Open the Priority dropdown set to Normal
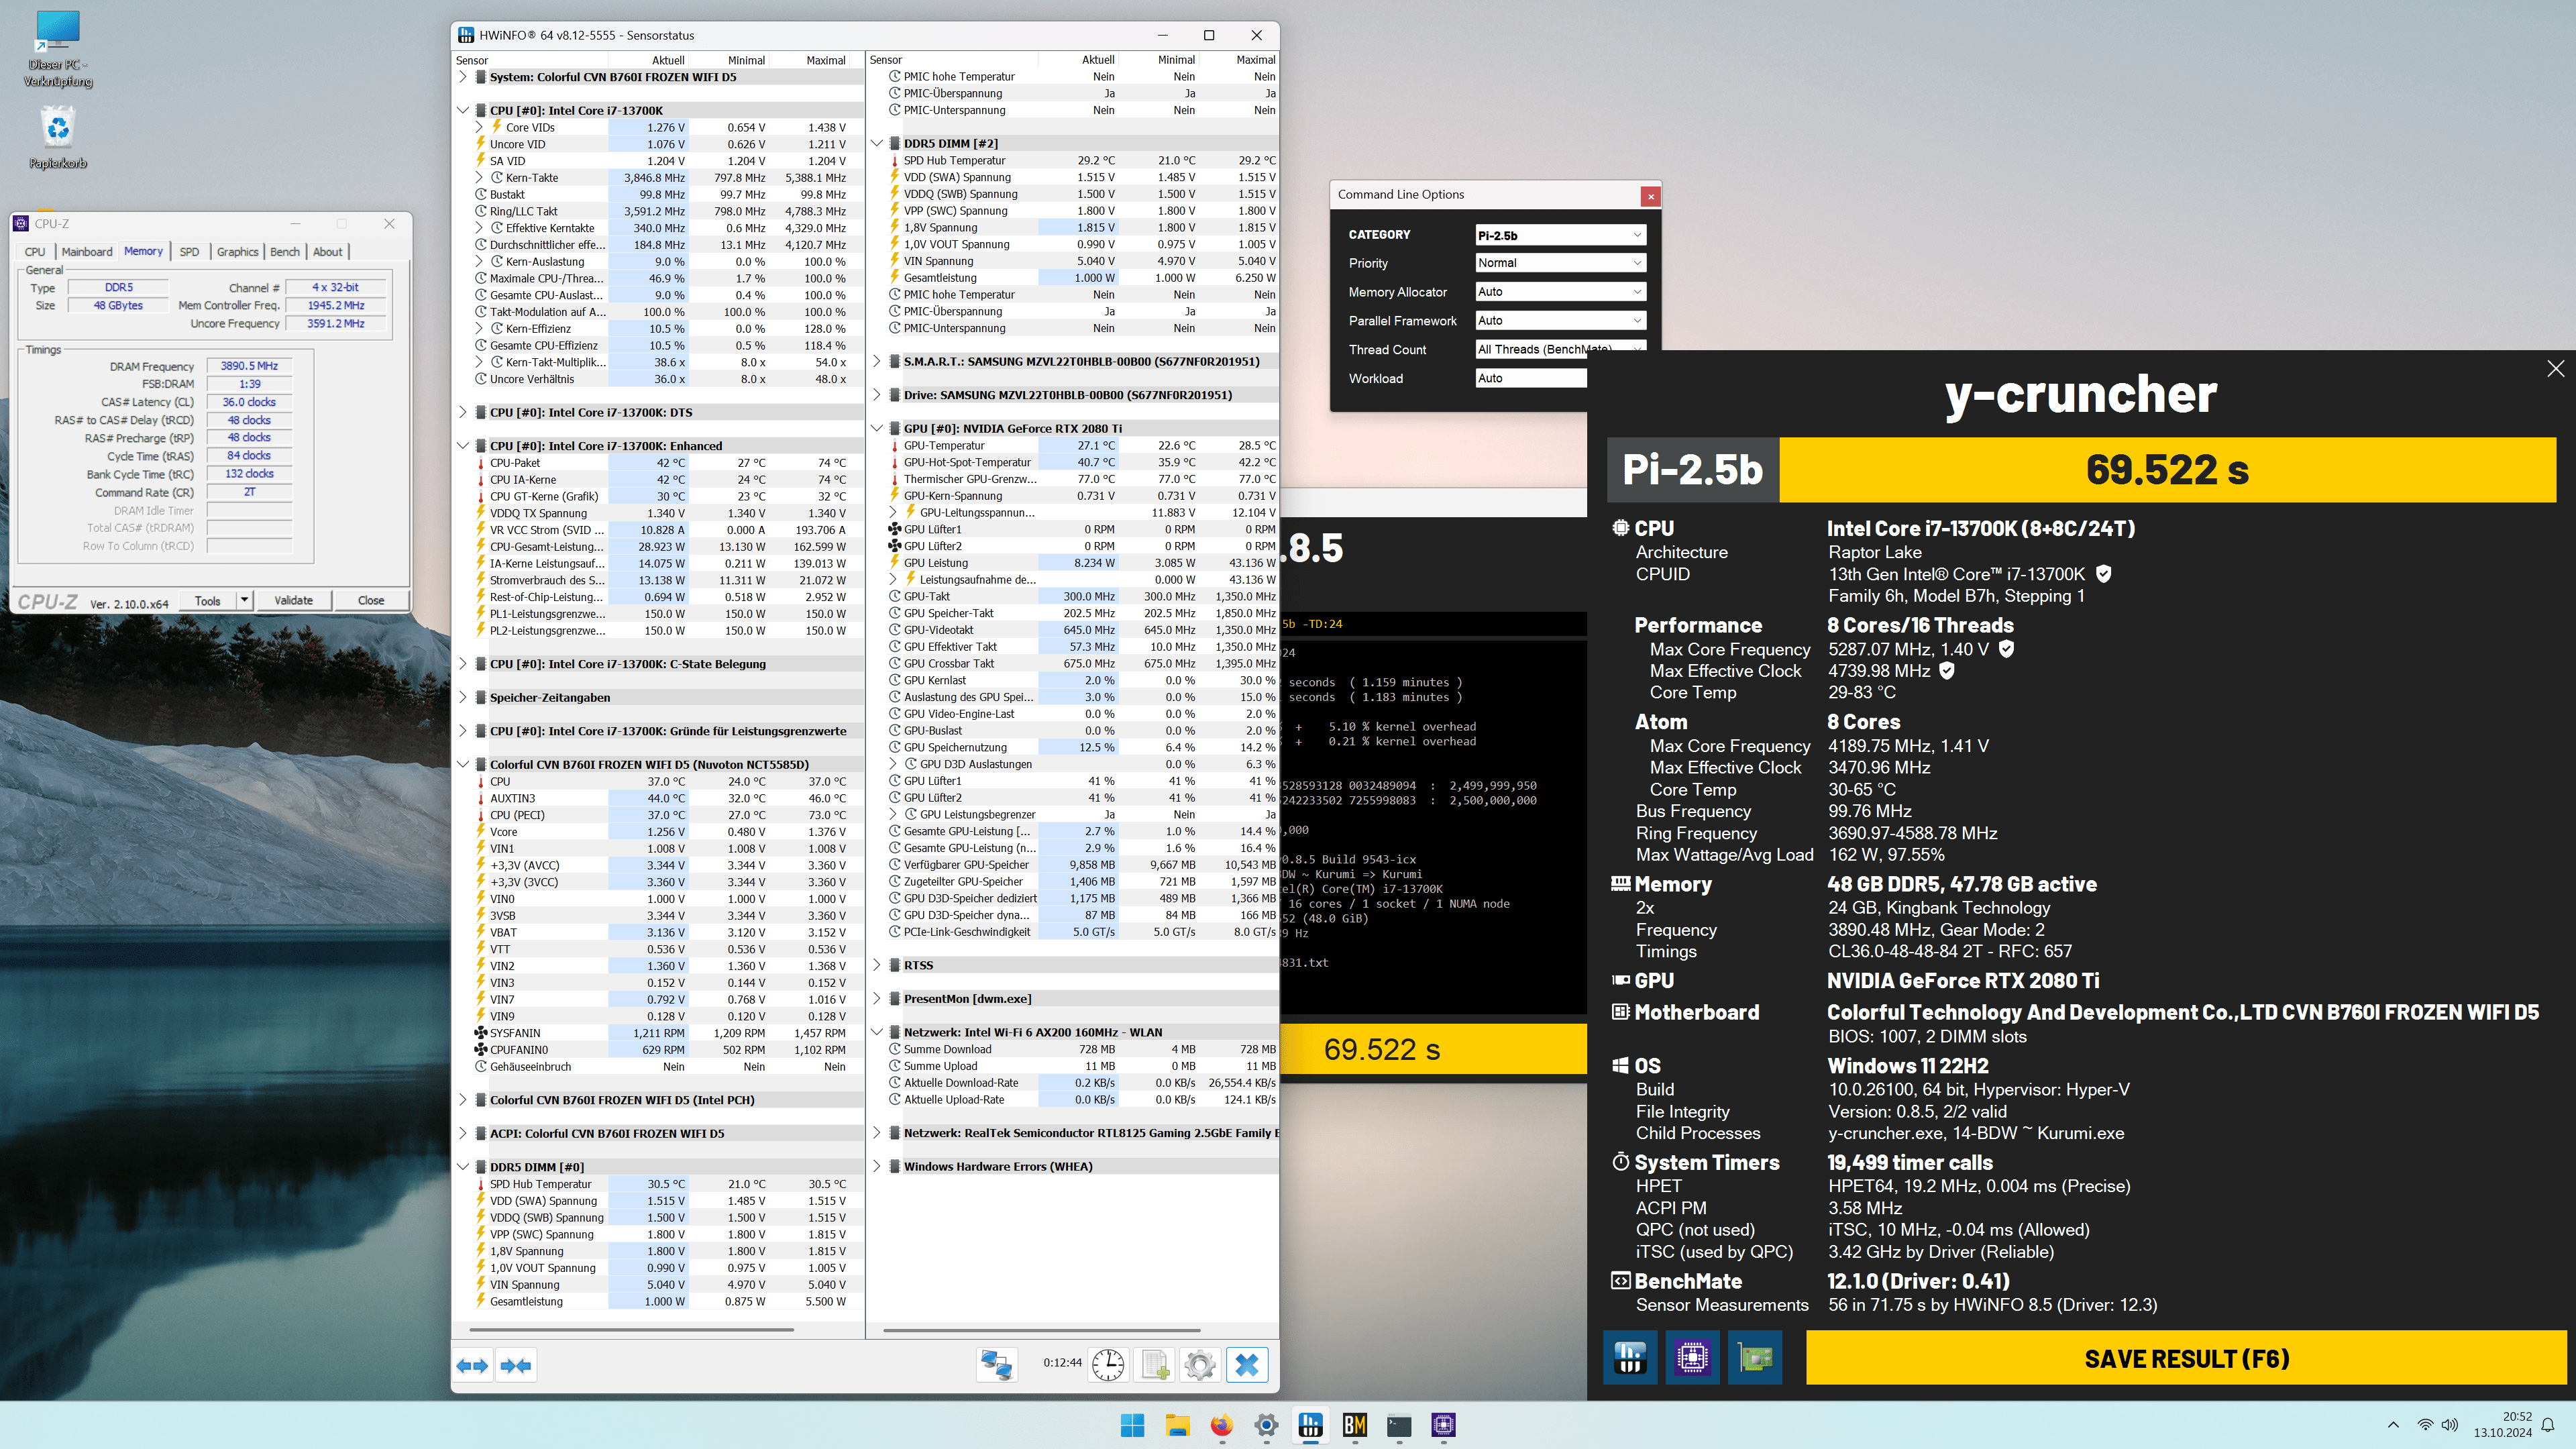 coord(1560,263)
